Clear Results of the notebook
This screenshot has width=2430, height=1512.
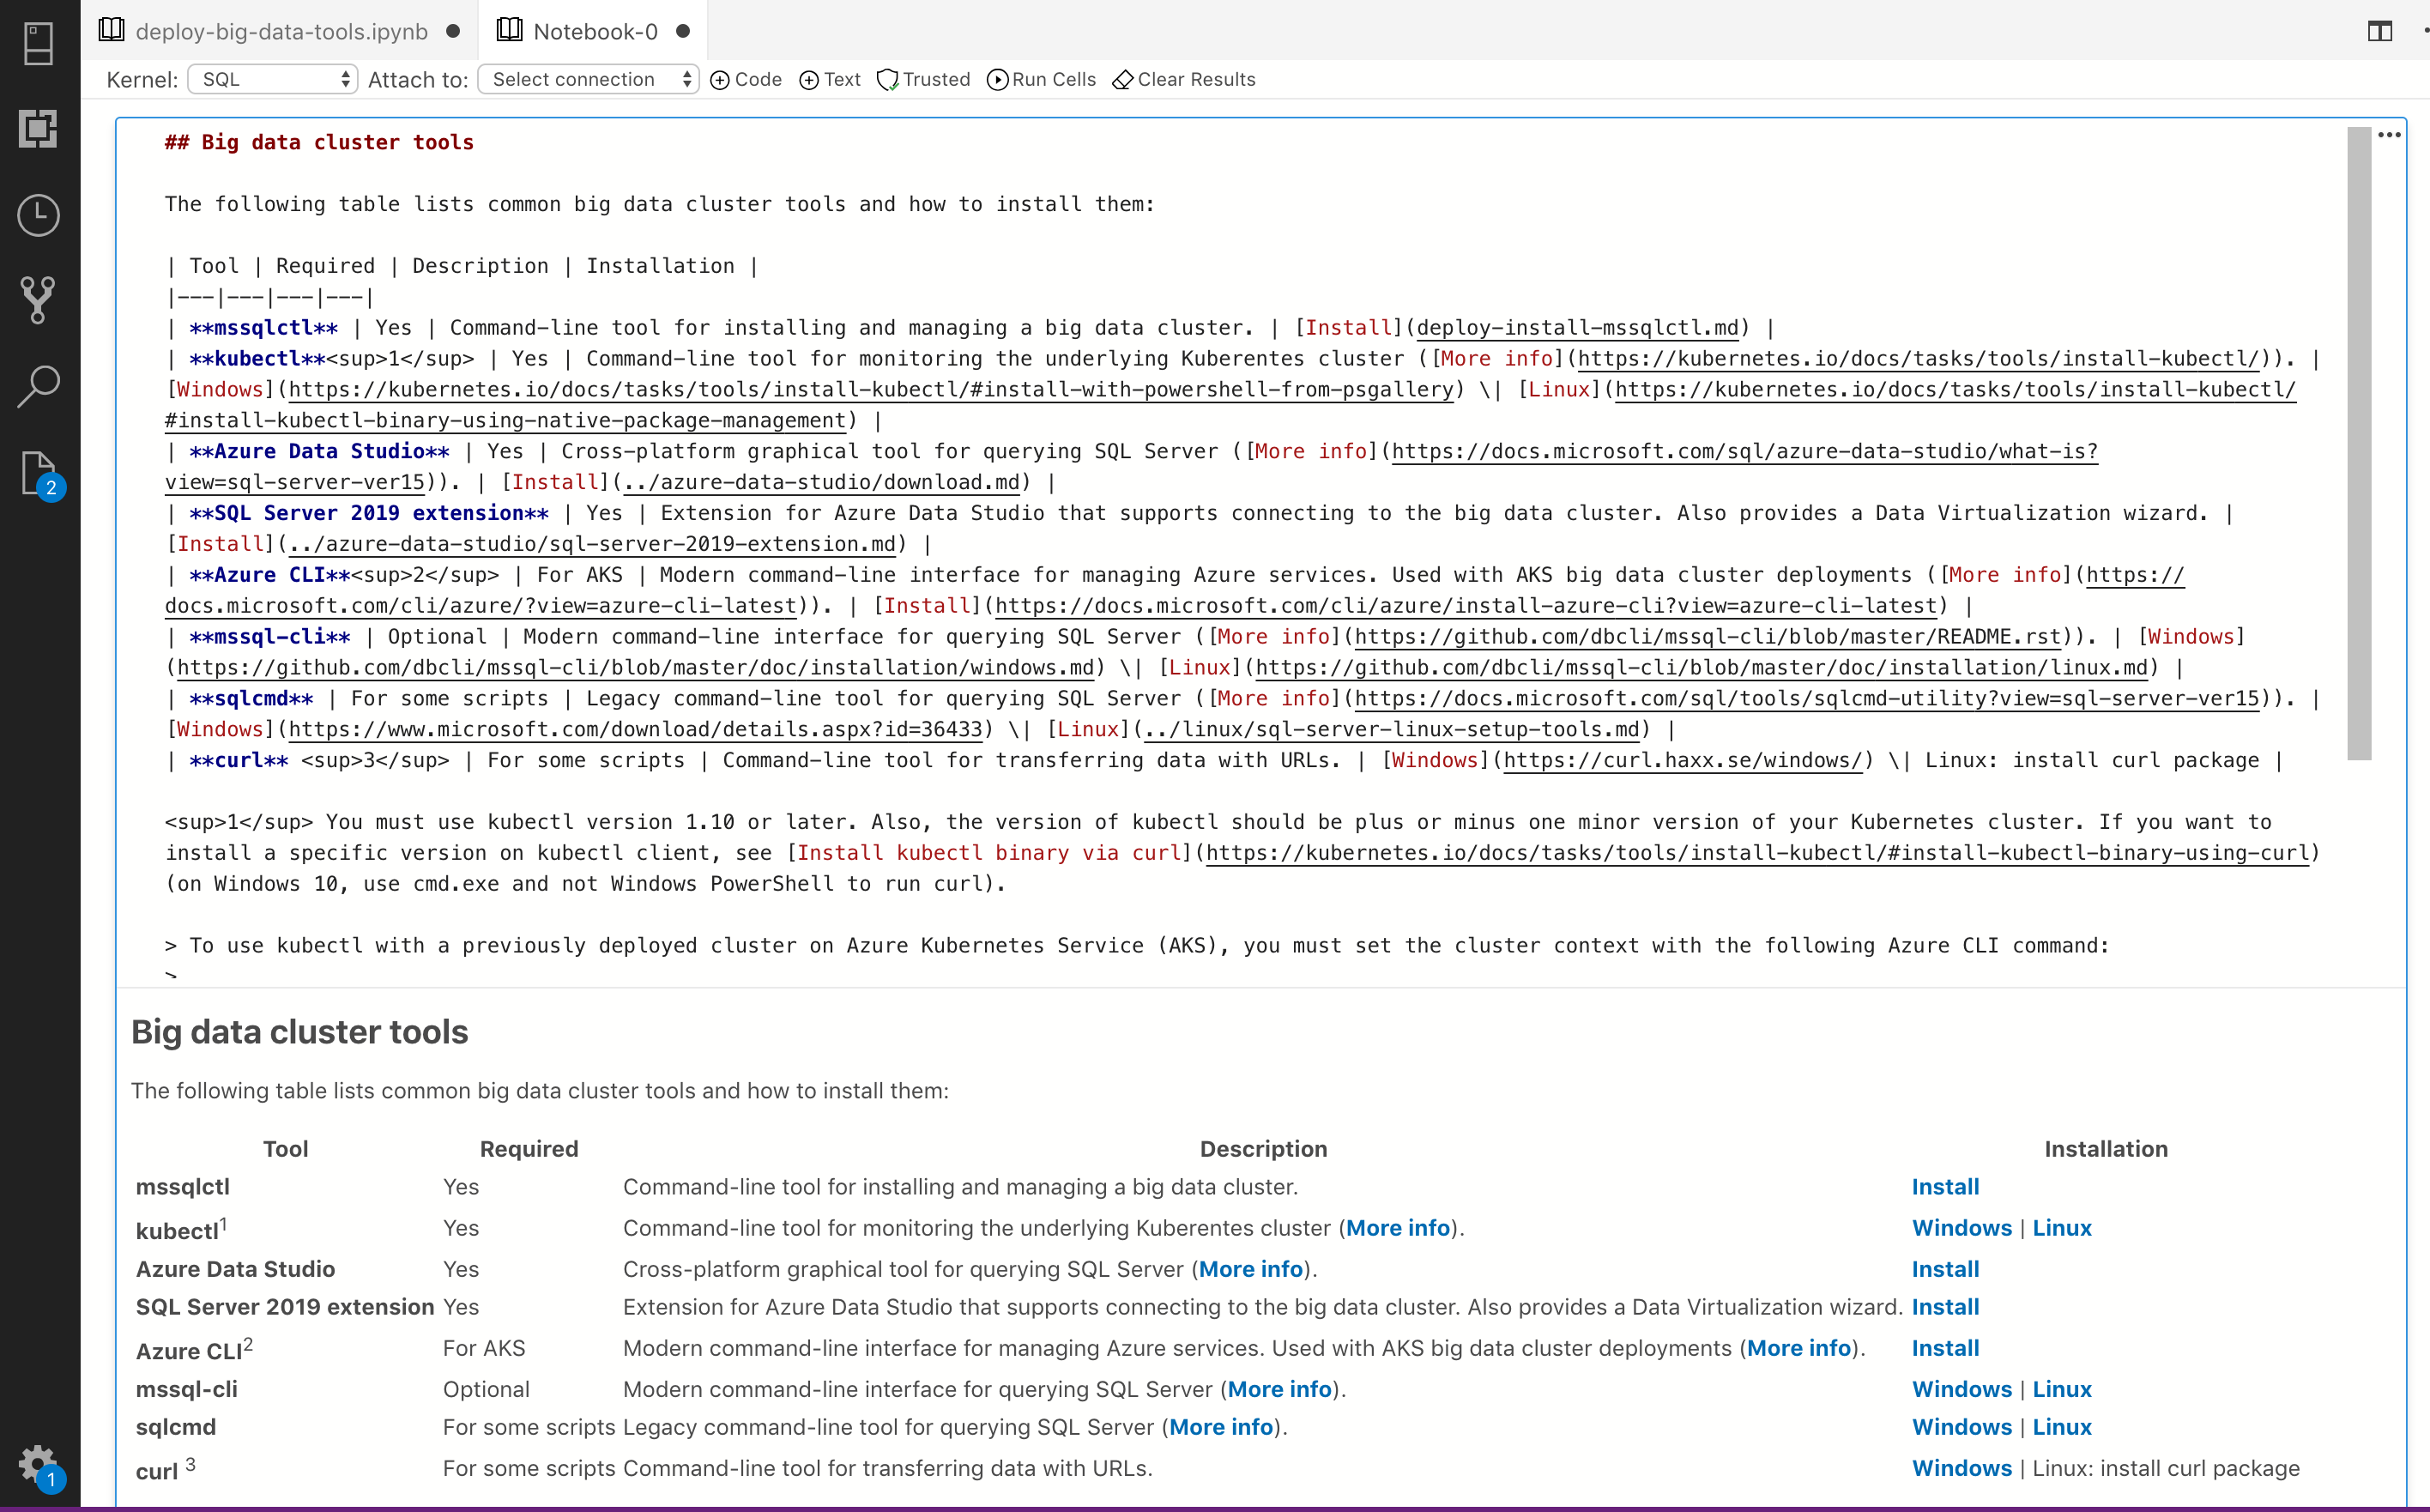1182,79
